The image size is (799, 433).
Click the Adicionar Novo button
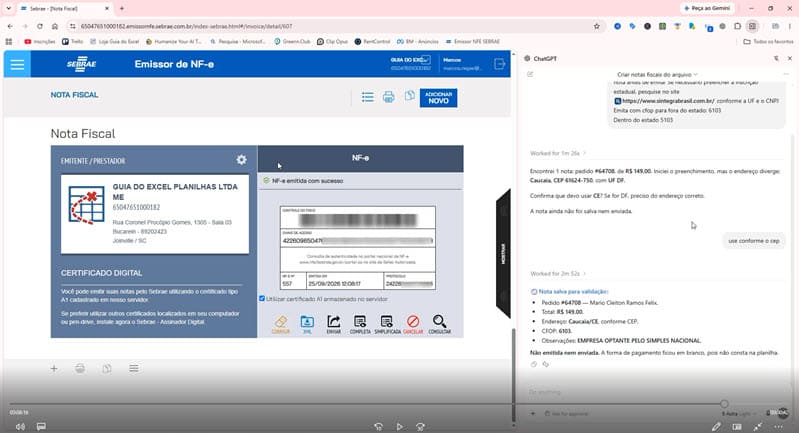click(x=438, y=98)
